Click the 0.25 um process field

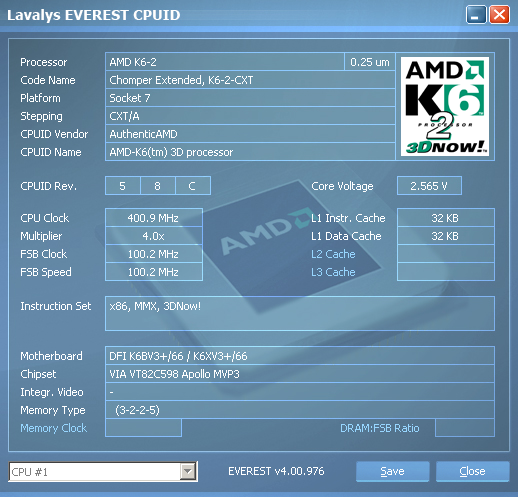coord(370,62)
